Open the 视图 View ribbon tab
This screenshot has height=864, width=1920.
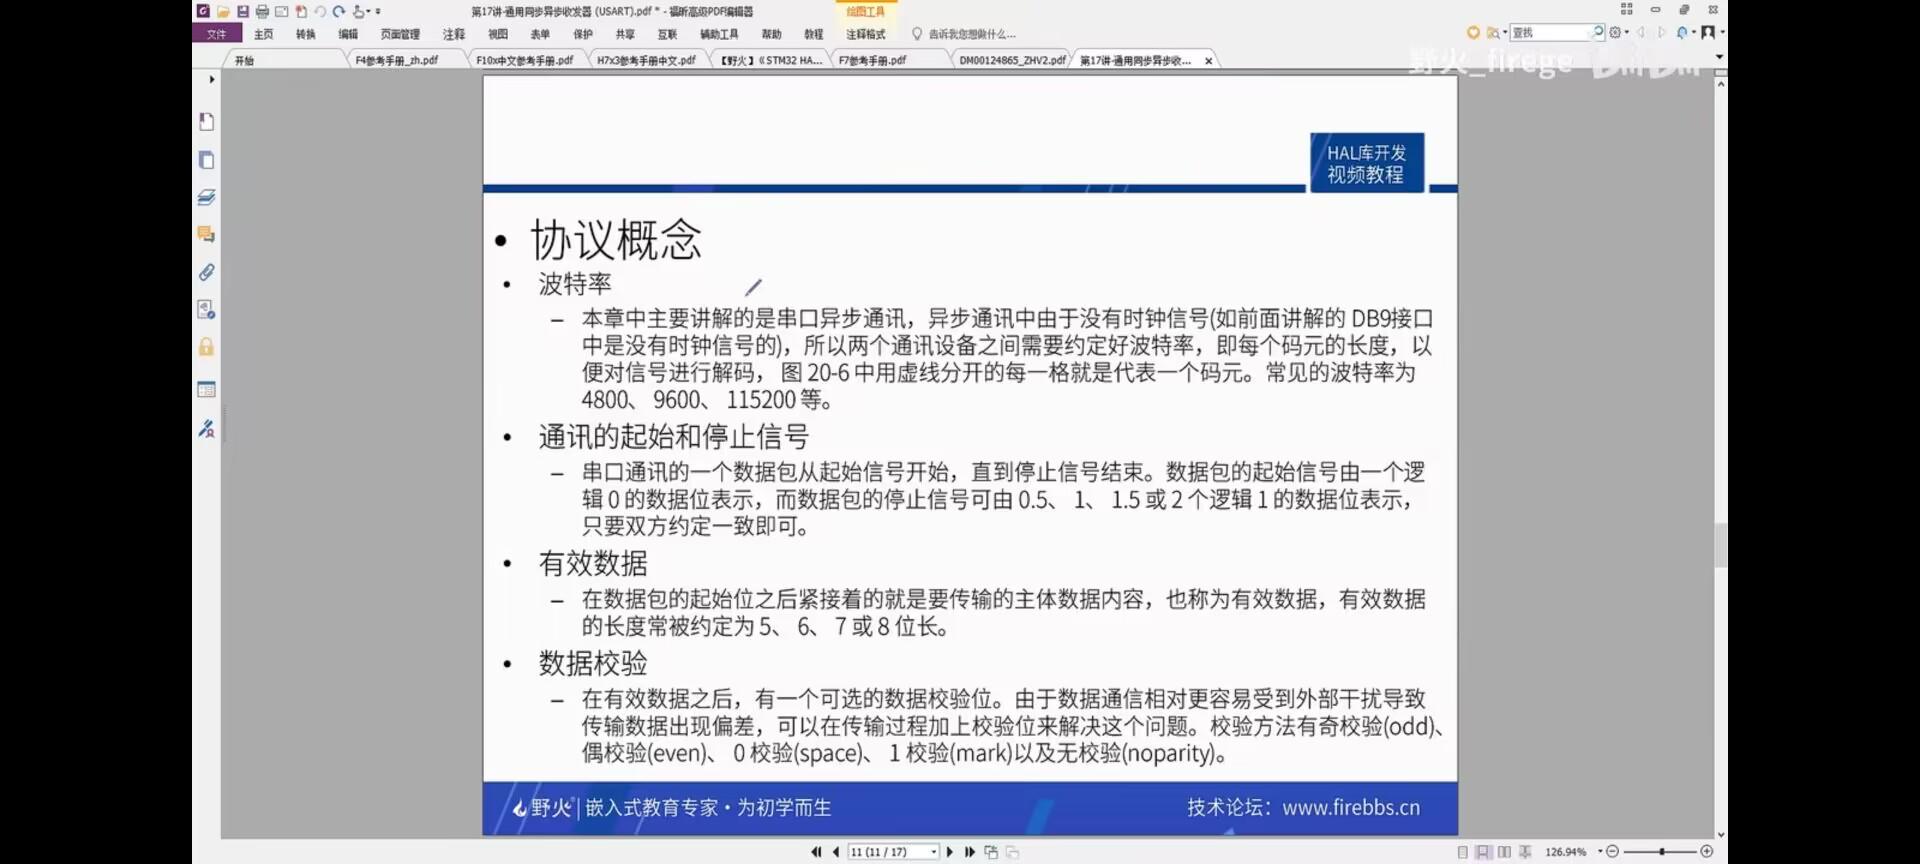pyautogui.click(x=498, y=34)
